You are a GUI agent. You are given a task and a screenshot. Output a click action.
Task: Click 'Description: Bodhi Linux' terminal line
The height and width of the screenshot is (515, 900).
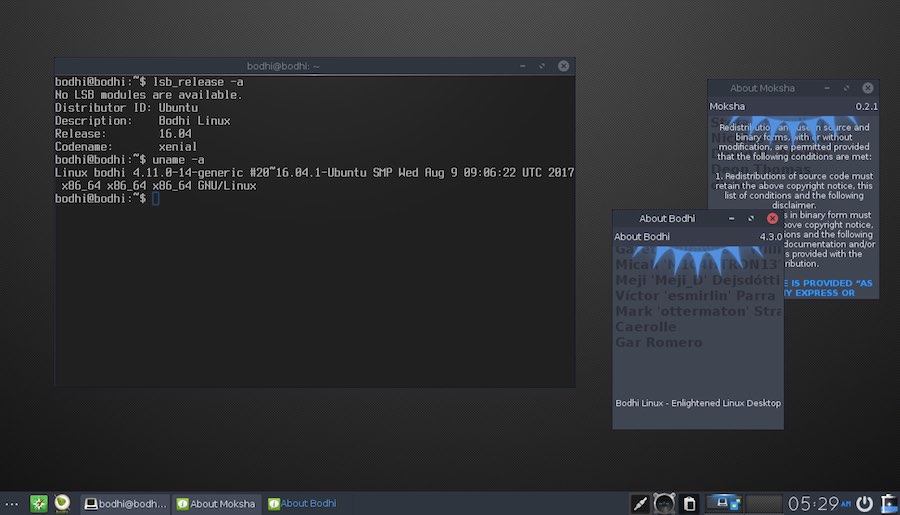pos(142,121)
